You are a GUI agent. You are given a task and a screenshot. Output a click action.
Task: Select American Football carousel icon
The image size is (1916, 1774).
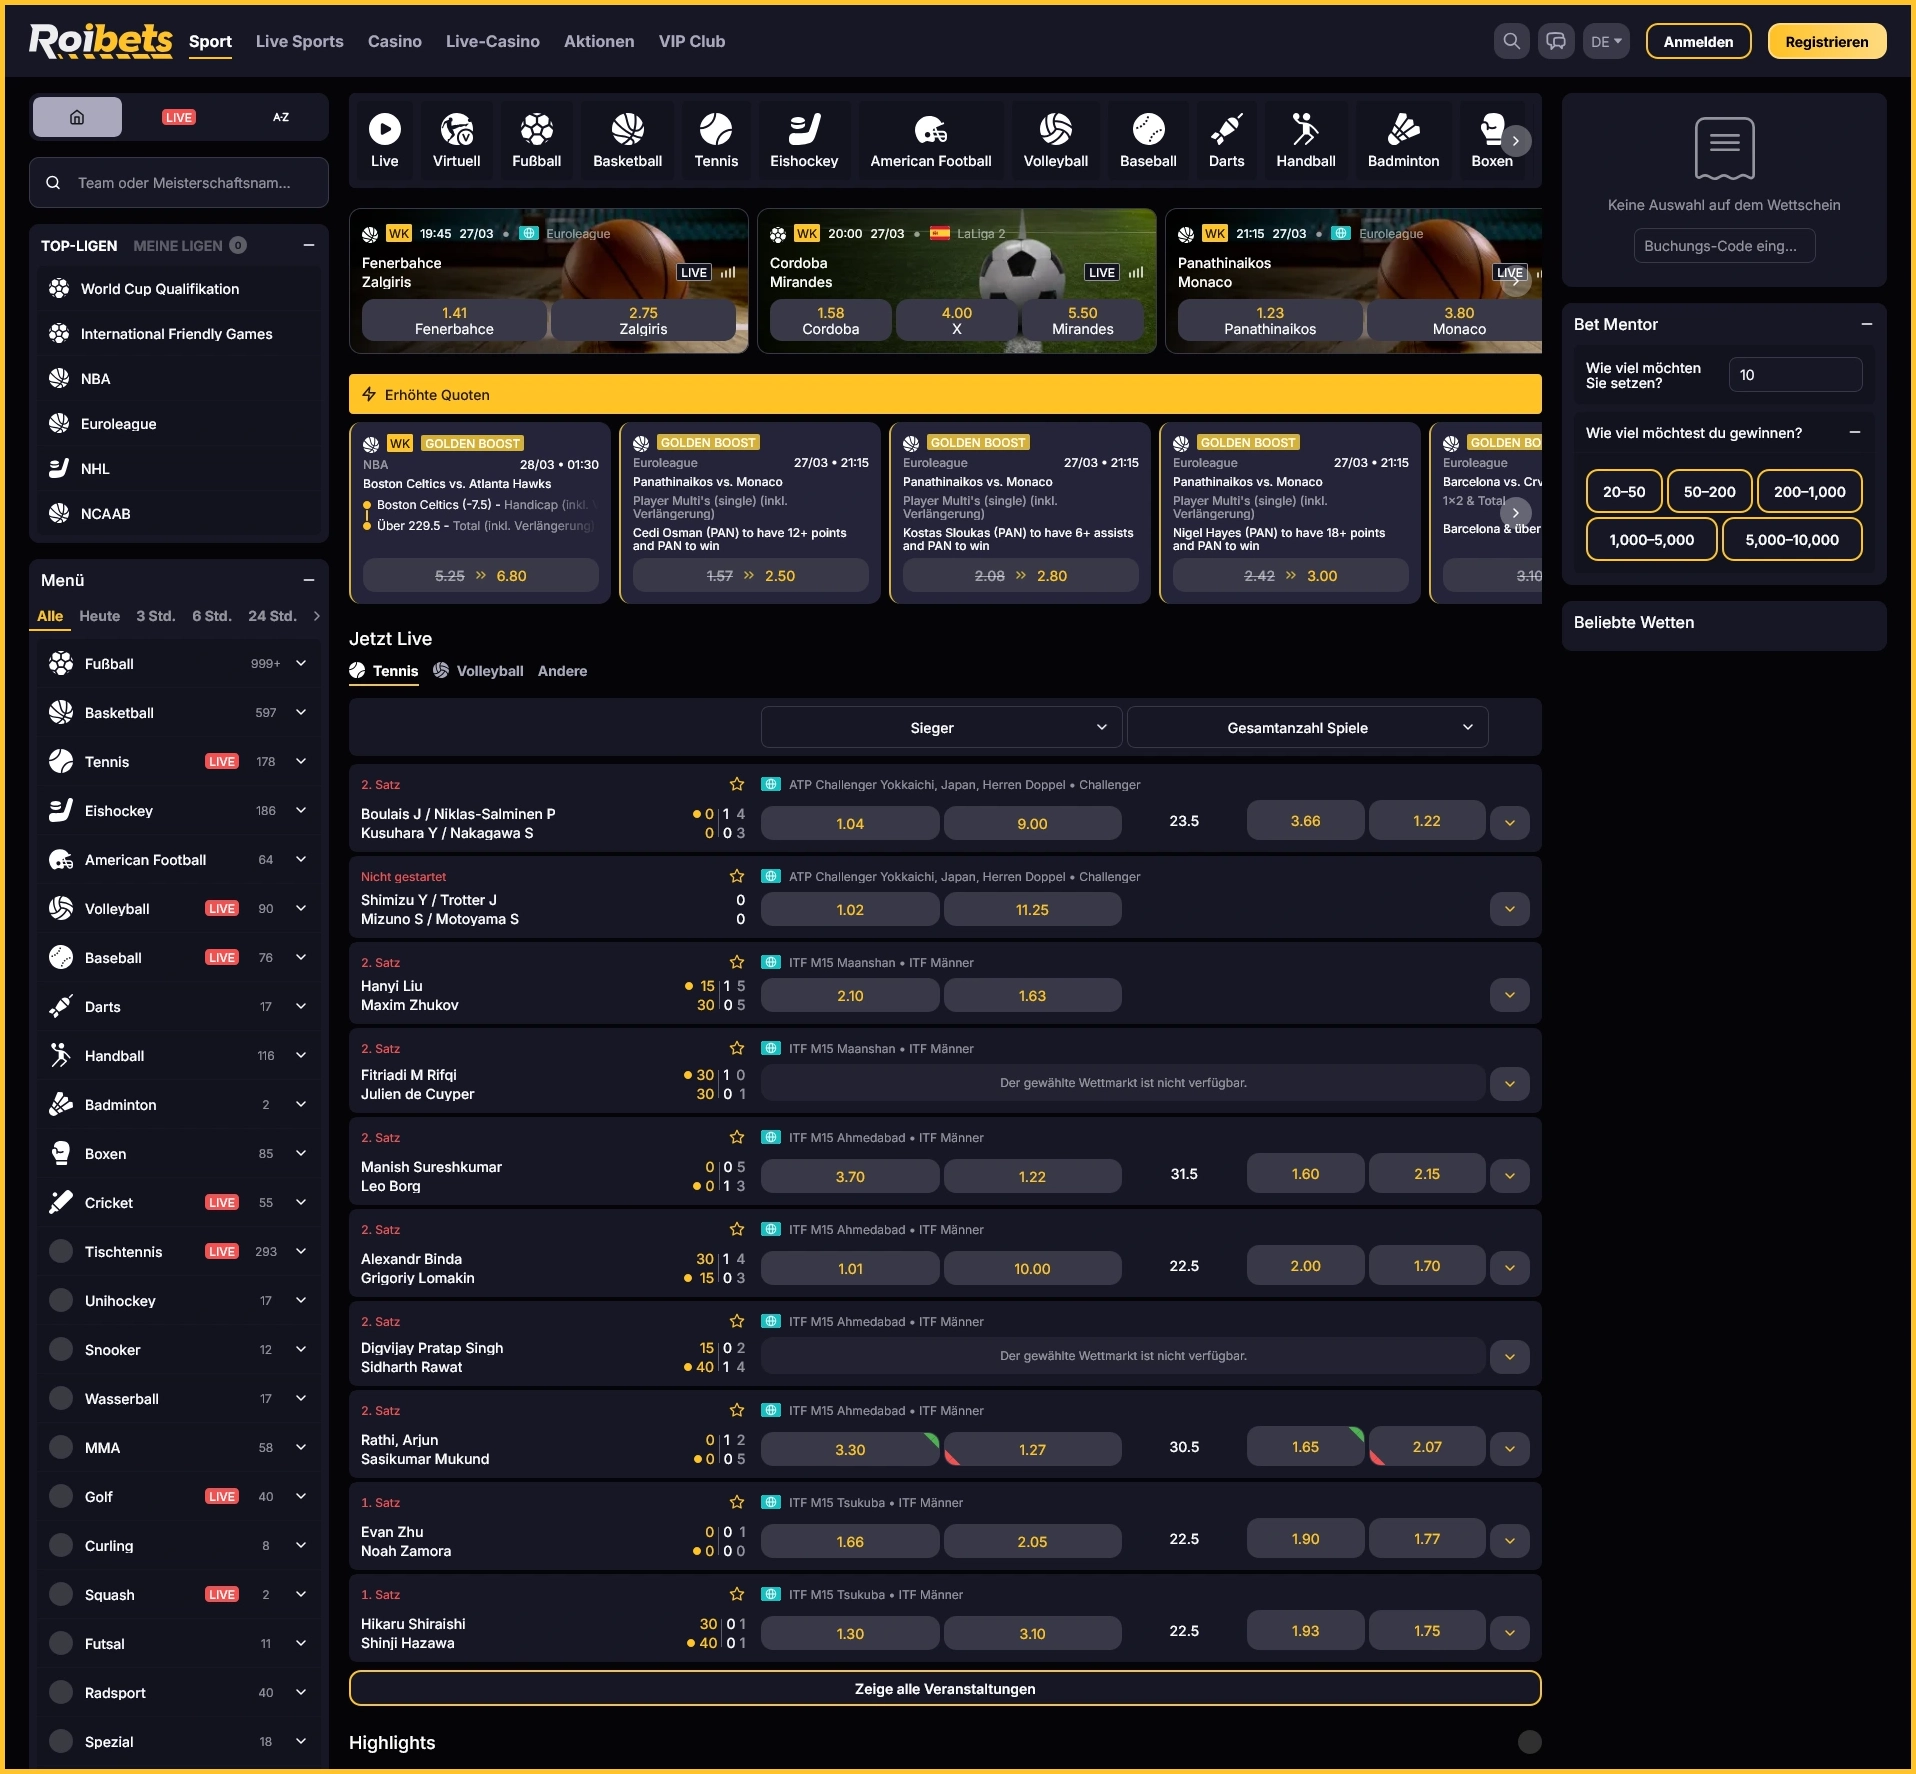click(930, 140)
